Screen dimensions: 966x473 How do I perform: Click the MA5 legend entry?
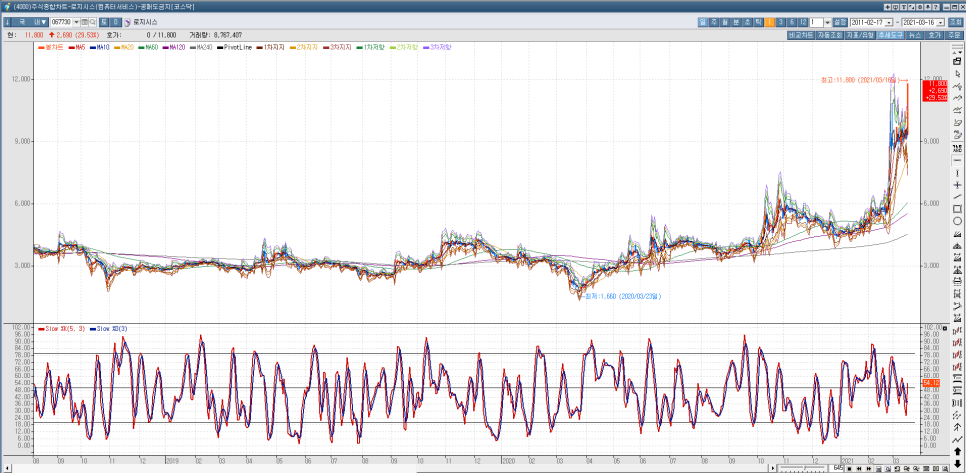coord(76,47)
